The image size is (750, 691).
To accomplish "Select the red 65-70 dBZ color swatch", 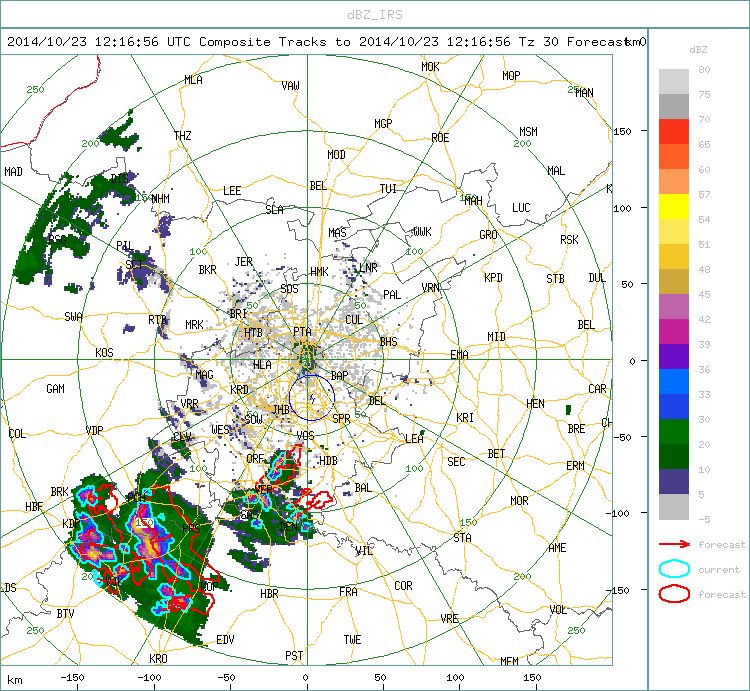I will [x=673, y=132].
